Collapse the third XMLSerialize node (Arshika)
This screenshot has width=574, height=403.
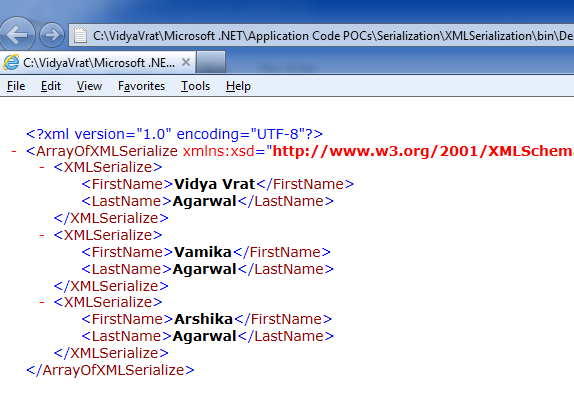tap(42, 302)
